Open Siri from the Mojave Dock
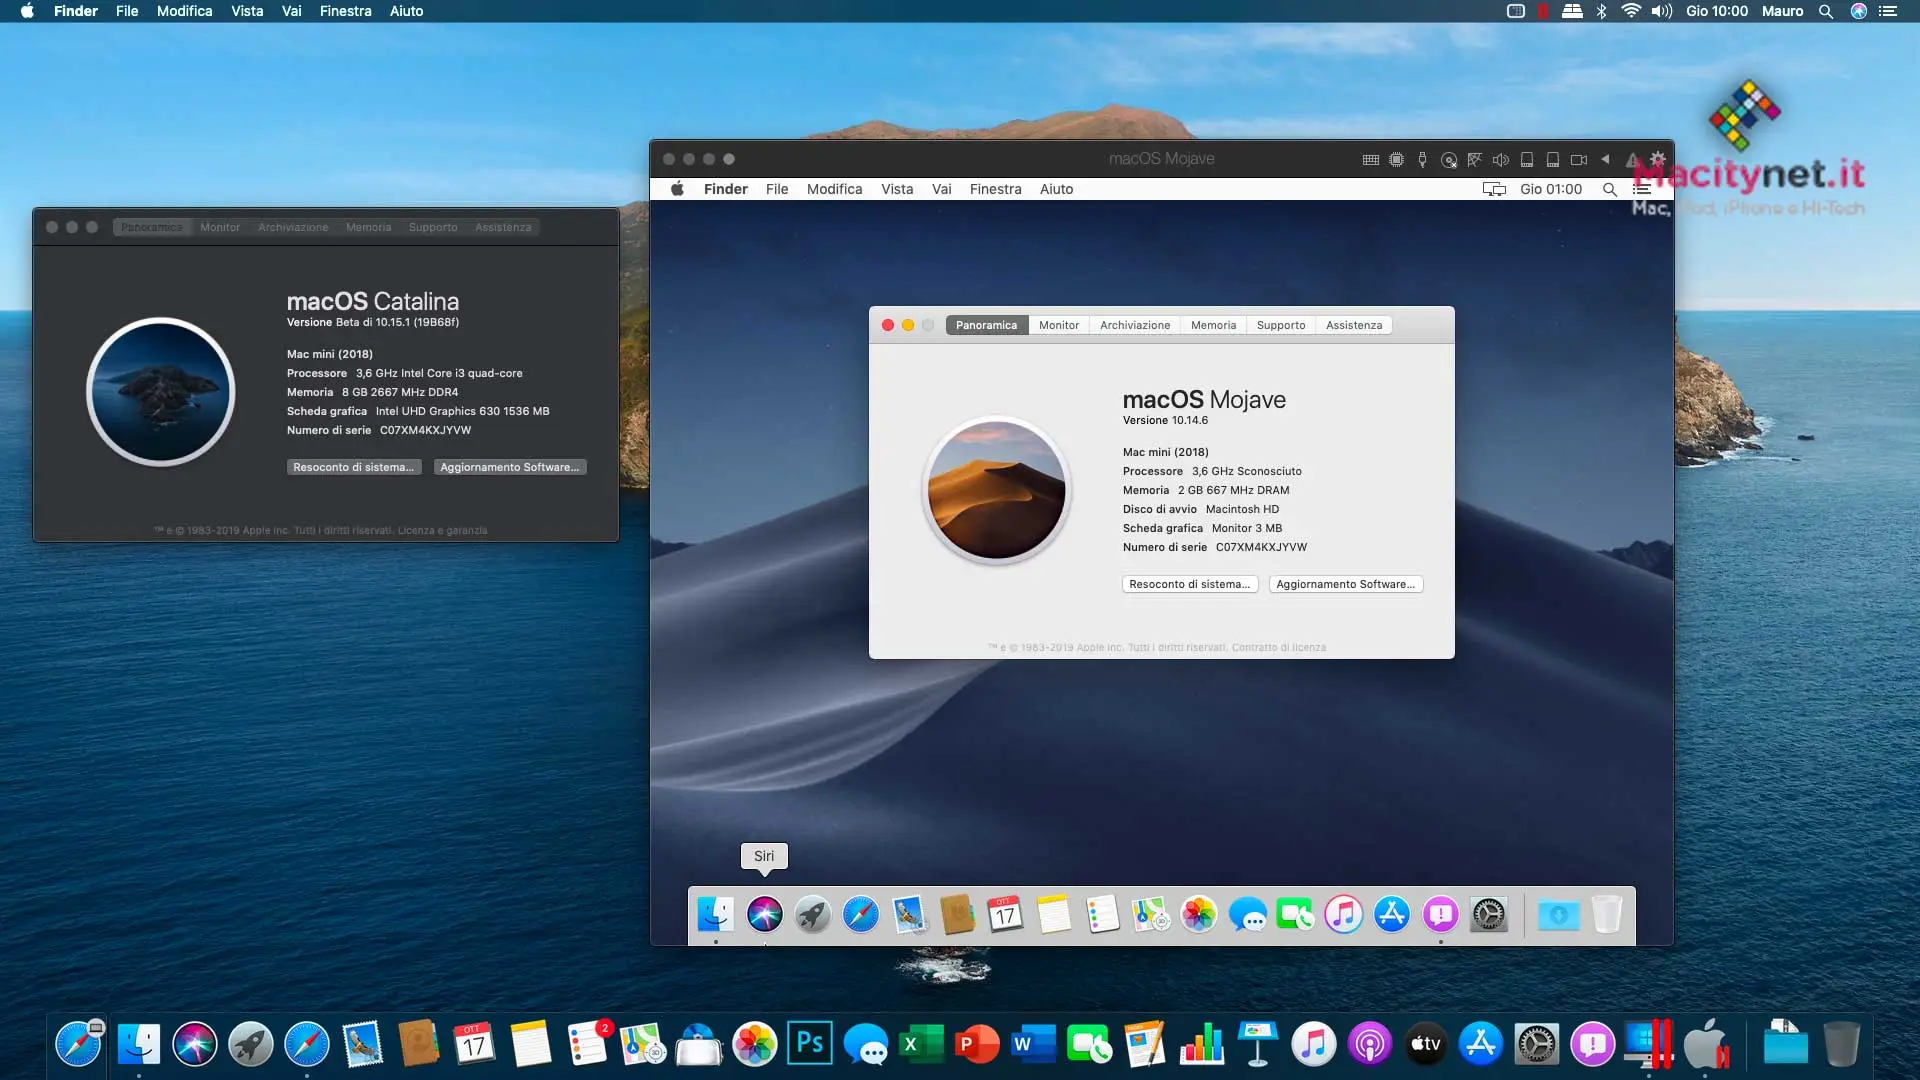 [765, 915]
